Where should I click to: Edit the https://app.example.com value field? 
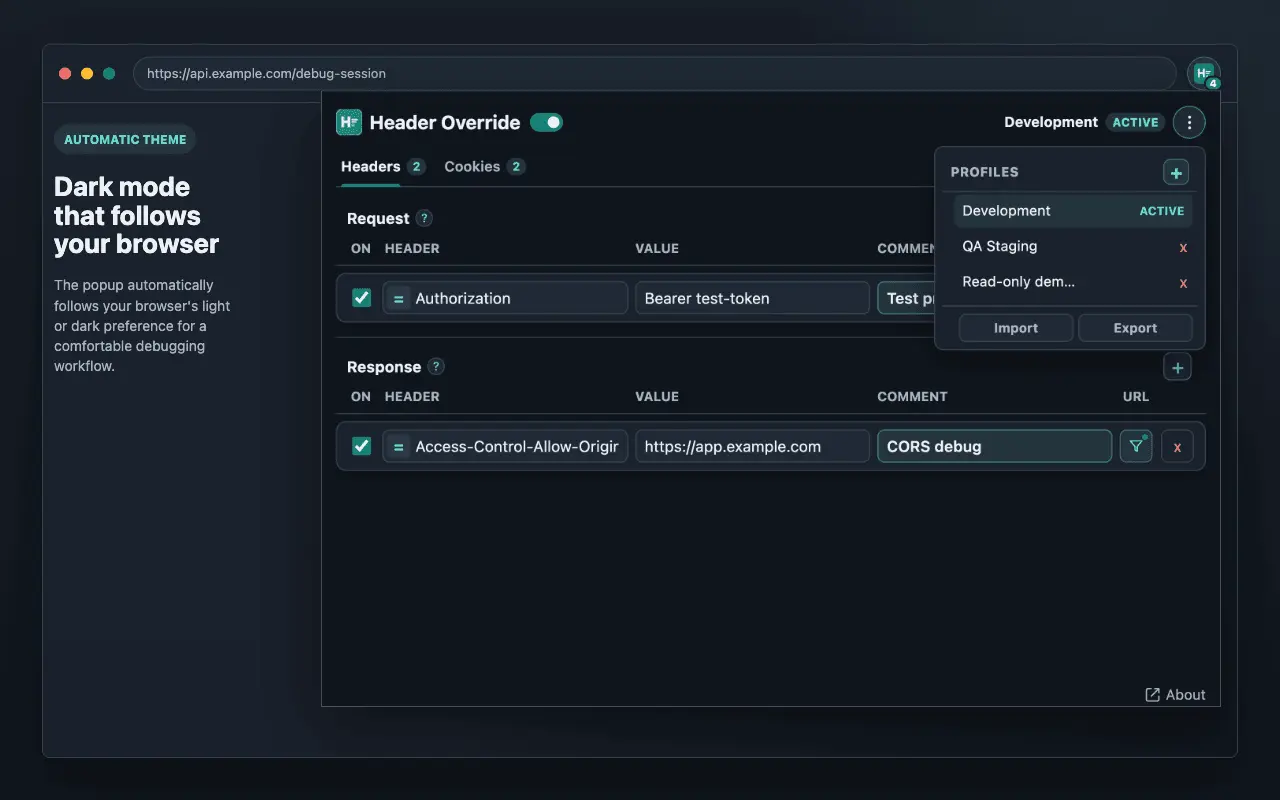tap(752, 446)
